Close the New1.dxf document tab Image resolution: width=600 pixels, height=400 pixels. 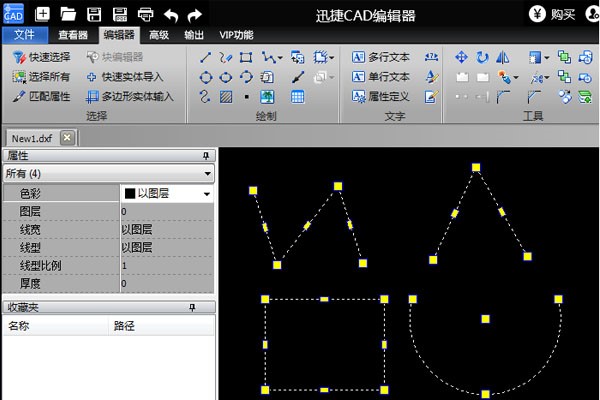point(66,137)
